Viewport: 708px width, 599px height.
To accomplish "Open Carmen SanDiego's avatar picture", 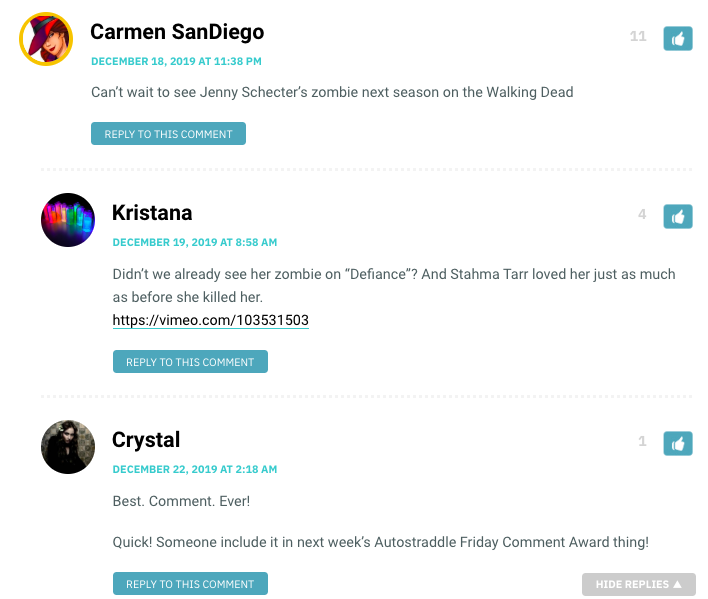I will click(46, 39).
